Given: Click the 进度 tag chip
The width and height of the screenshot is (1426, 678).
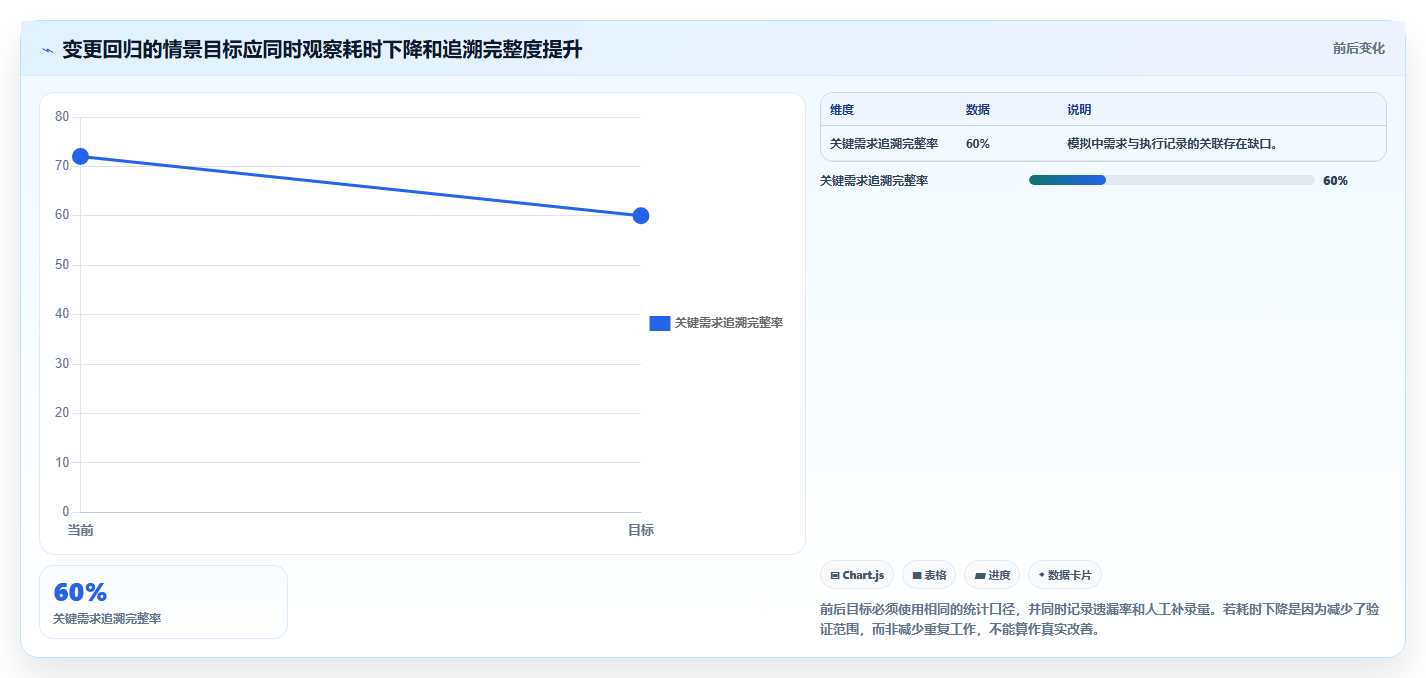Looking at the screenshot, I should pos(992,575).
